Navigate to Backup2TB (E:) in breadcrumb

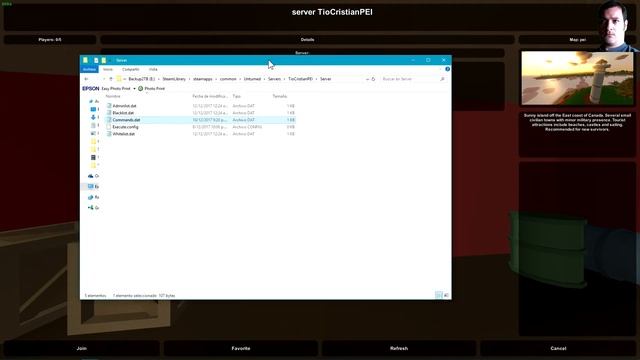click(142, 79)
